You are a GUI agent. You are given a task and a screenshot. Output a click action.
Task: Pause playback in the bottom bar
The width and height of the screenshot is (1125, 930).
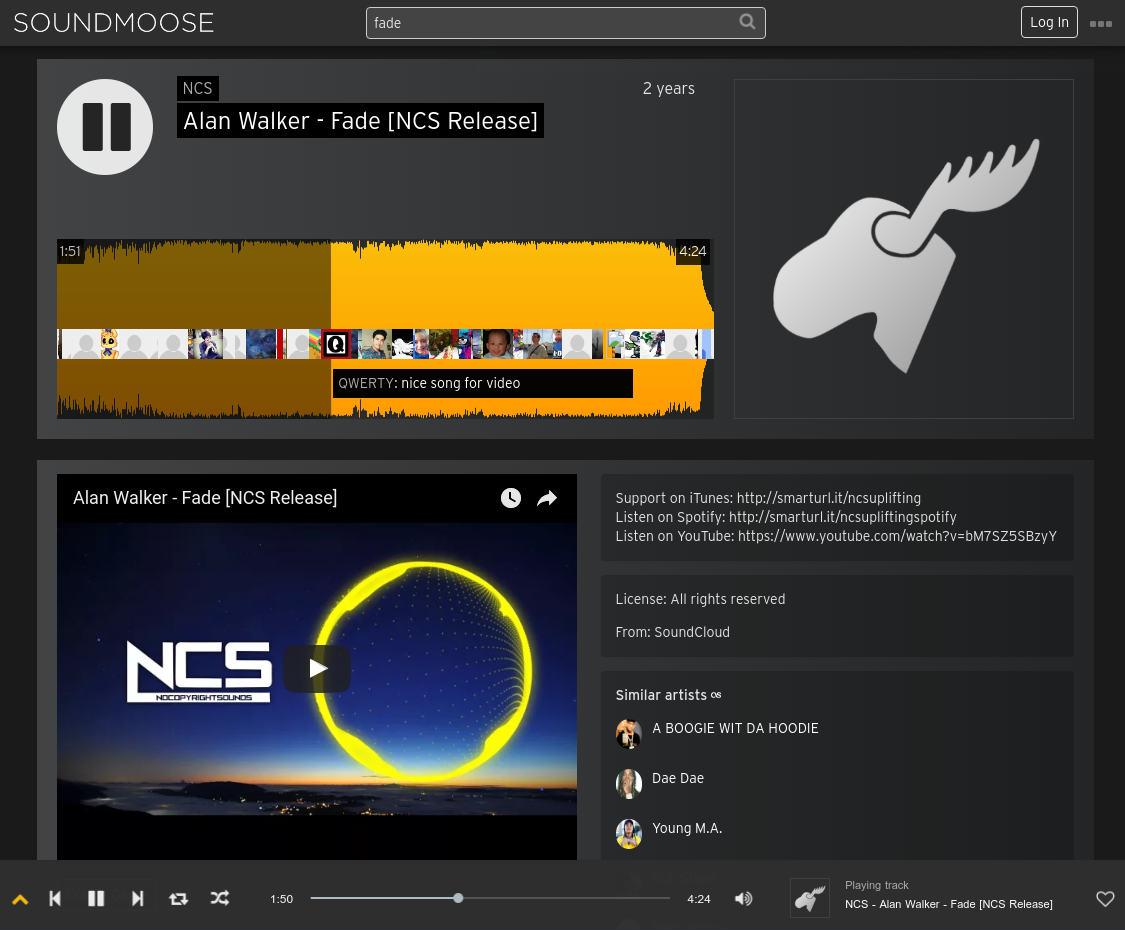pyautogui.click(x=96, y=898)
